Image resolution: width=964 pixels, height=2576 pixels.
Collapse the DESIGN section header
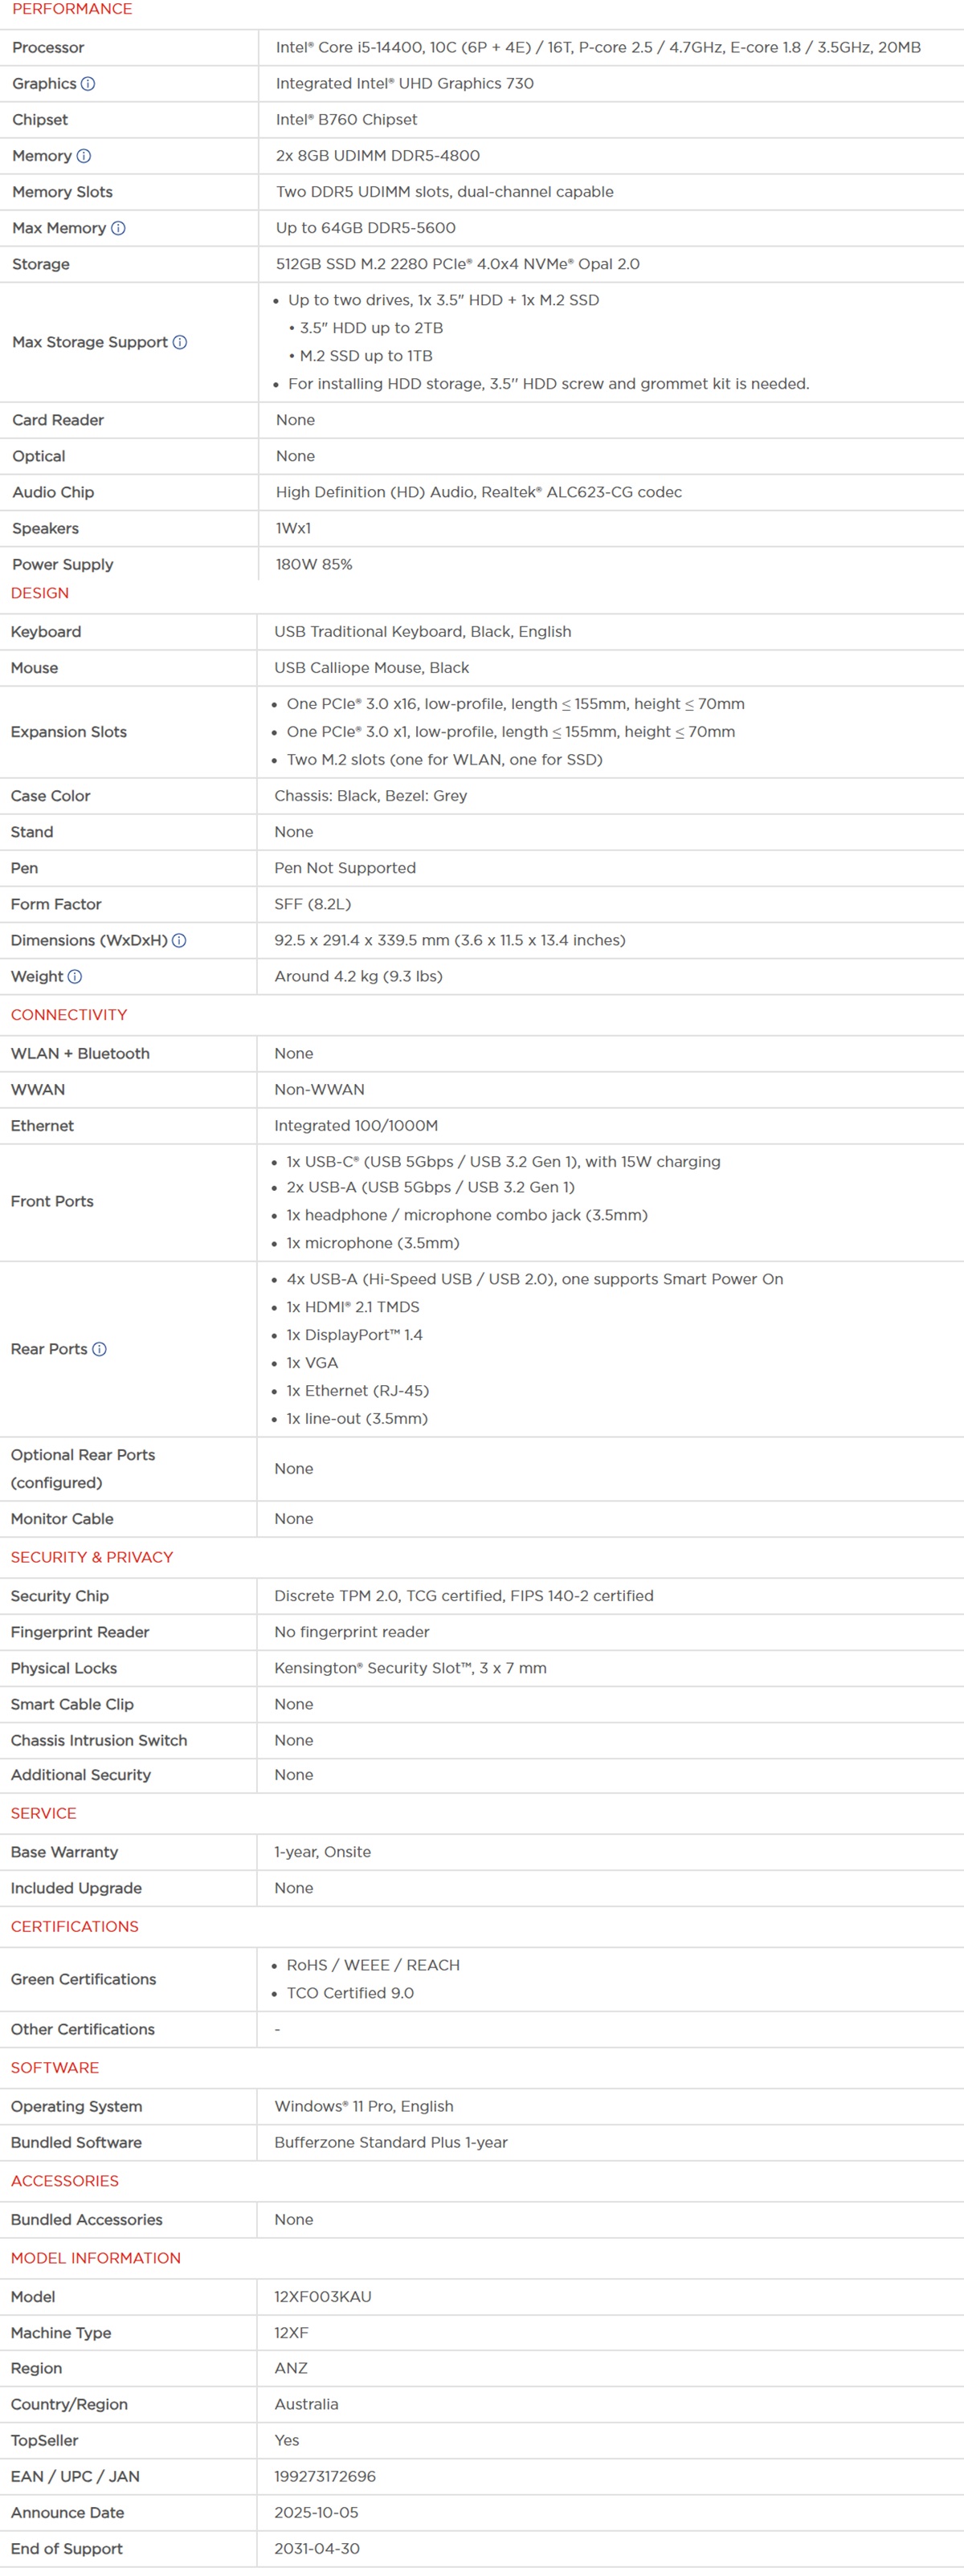click(x=40, y=593)
